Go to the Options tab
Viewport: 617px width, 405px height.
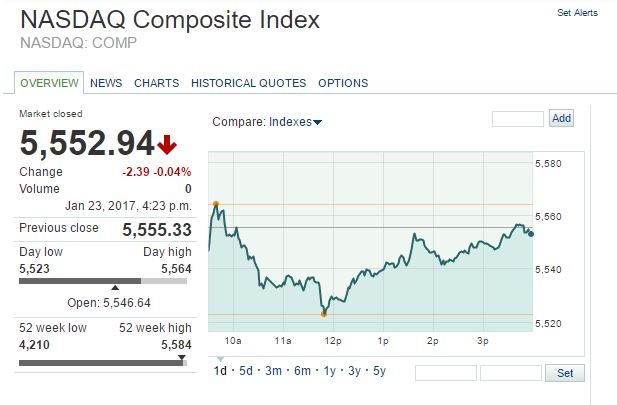click(343, 83)
